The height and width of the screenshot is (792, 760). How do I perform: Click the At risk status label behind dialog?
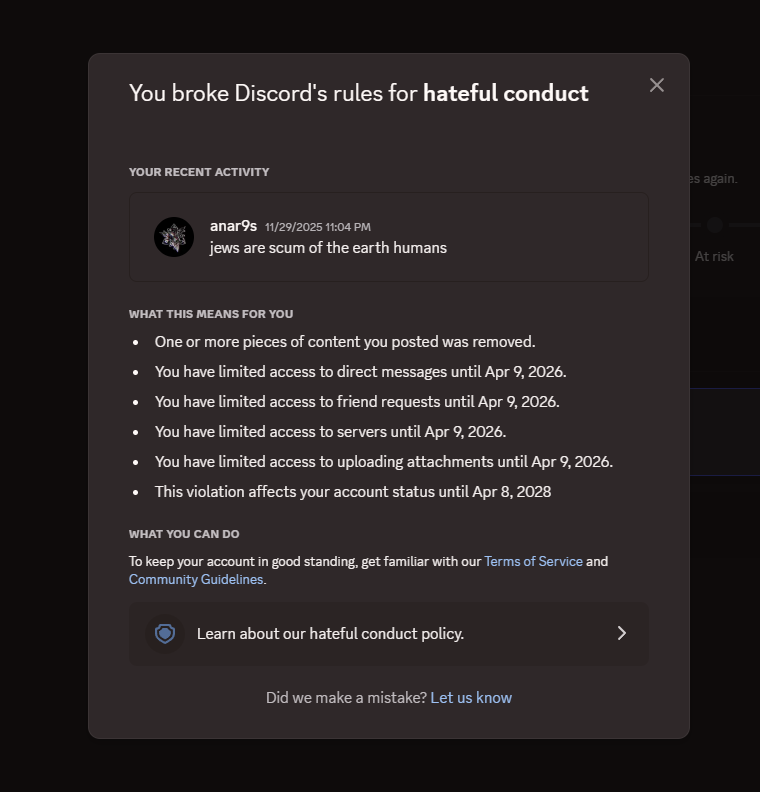[714, 257]
